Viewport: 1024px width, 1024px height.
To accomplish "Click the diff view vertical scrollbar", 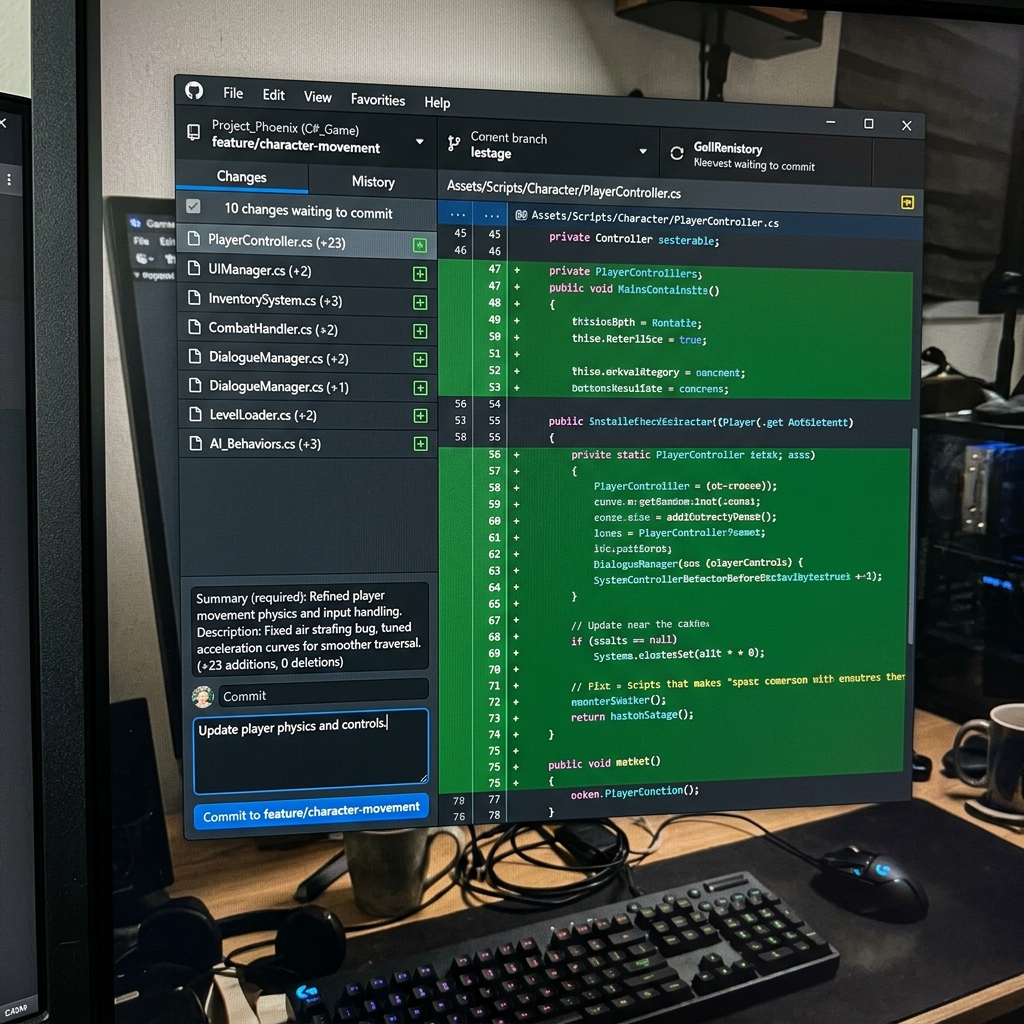I will tap(914, 536).
